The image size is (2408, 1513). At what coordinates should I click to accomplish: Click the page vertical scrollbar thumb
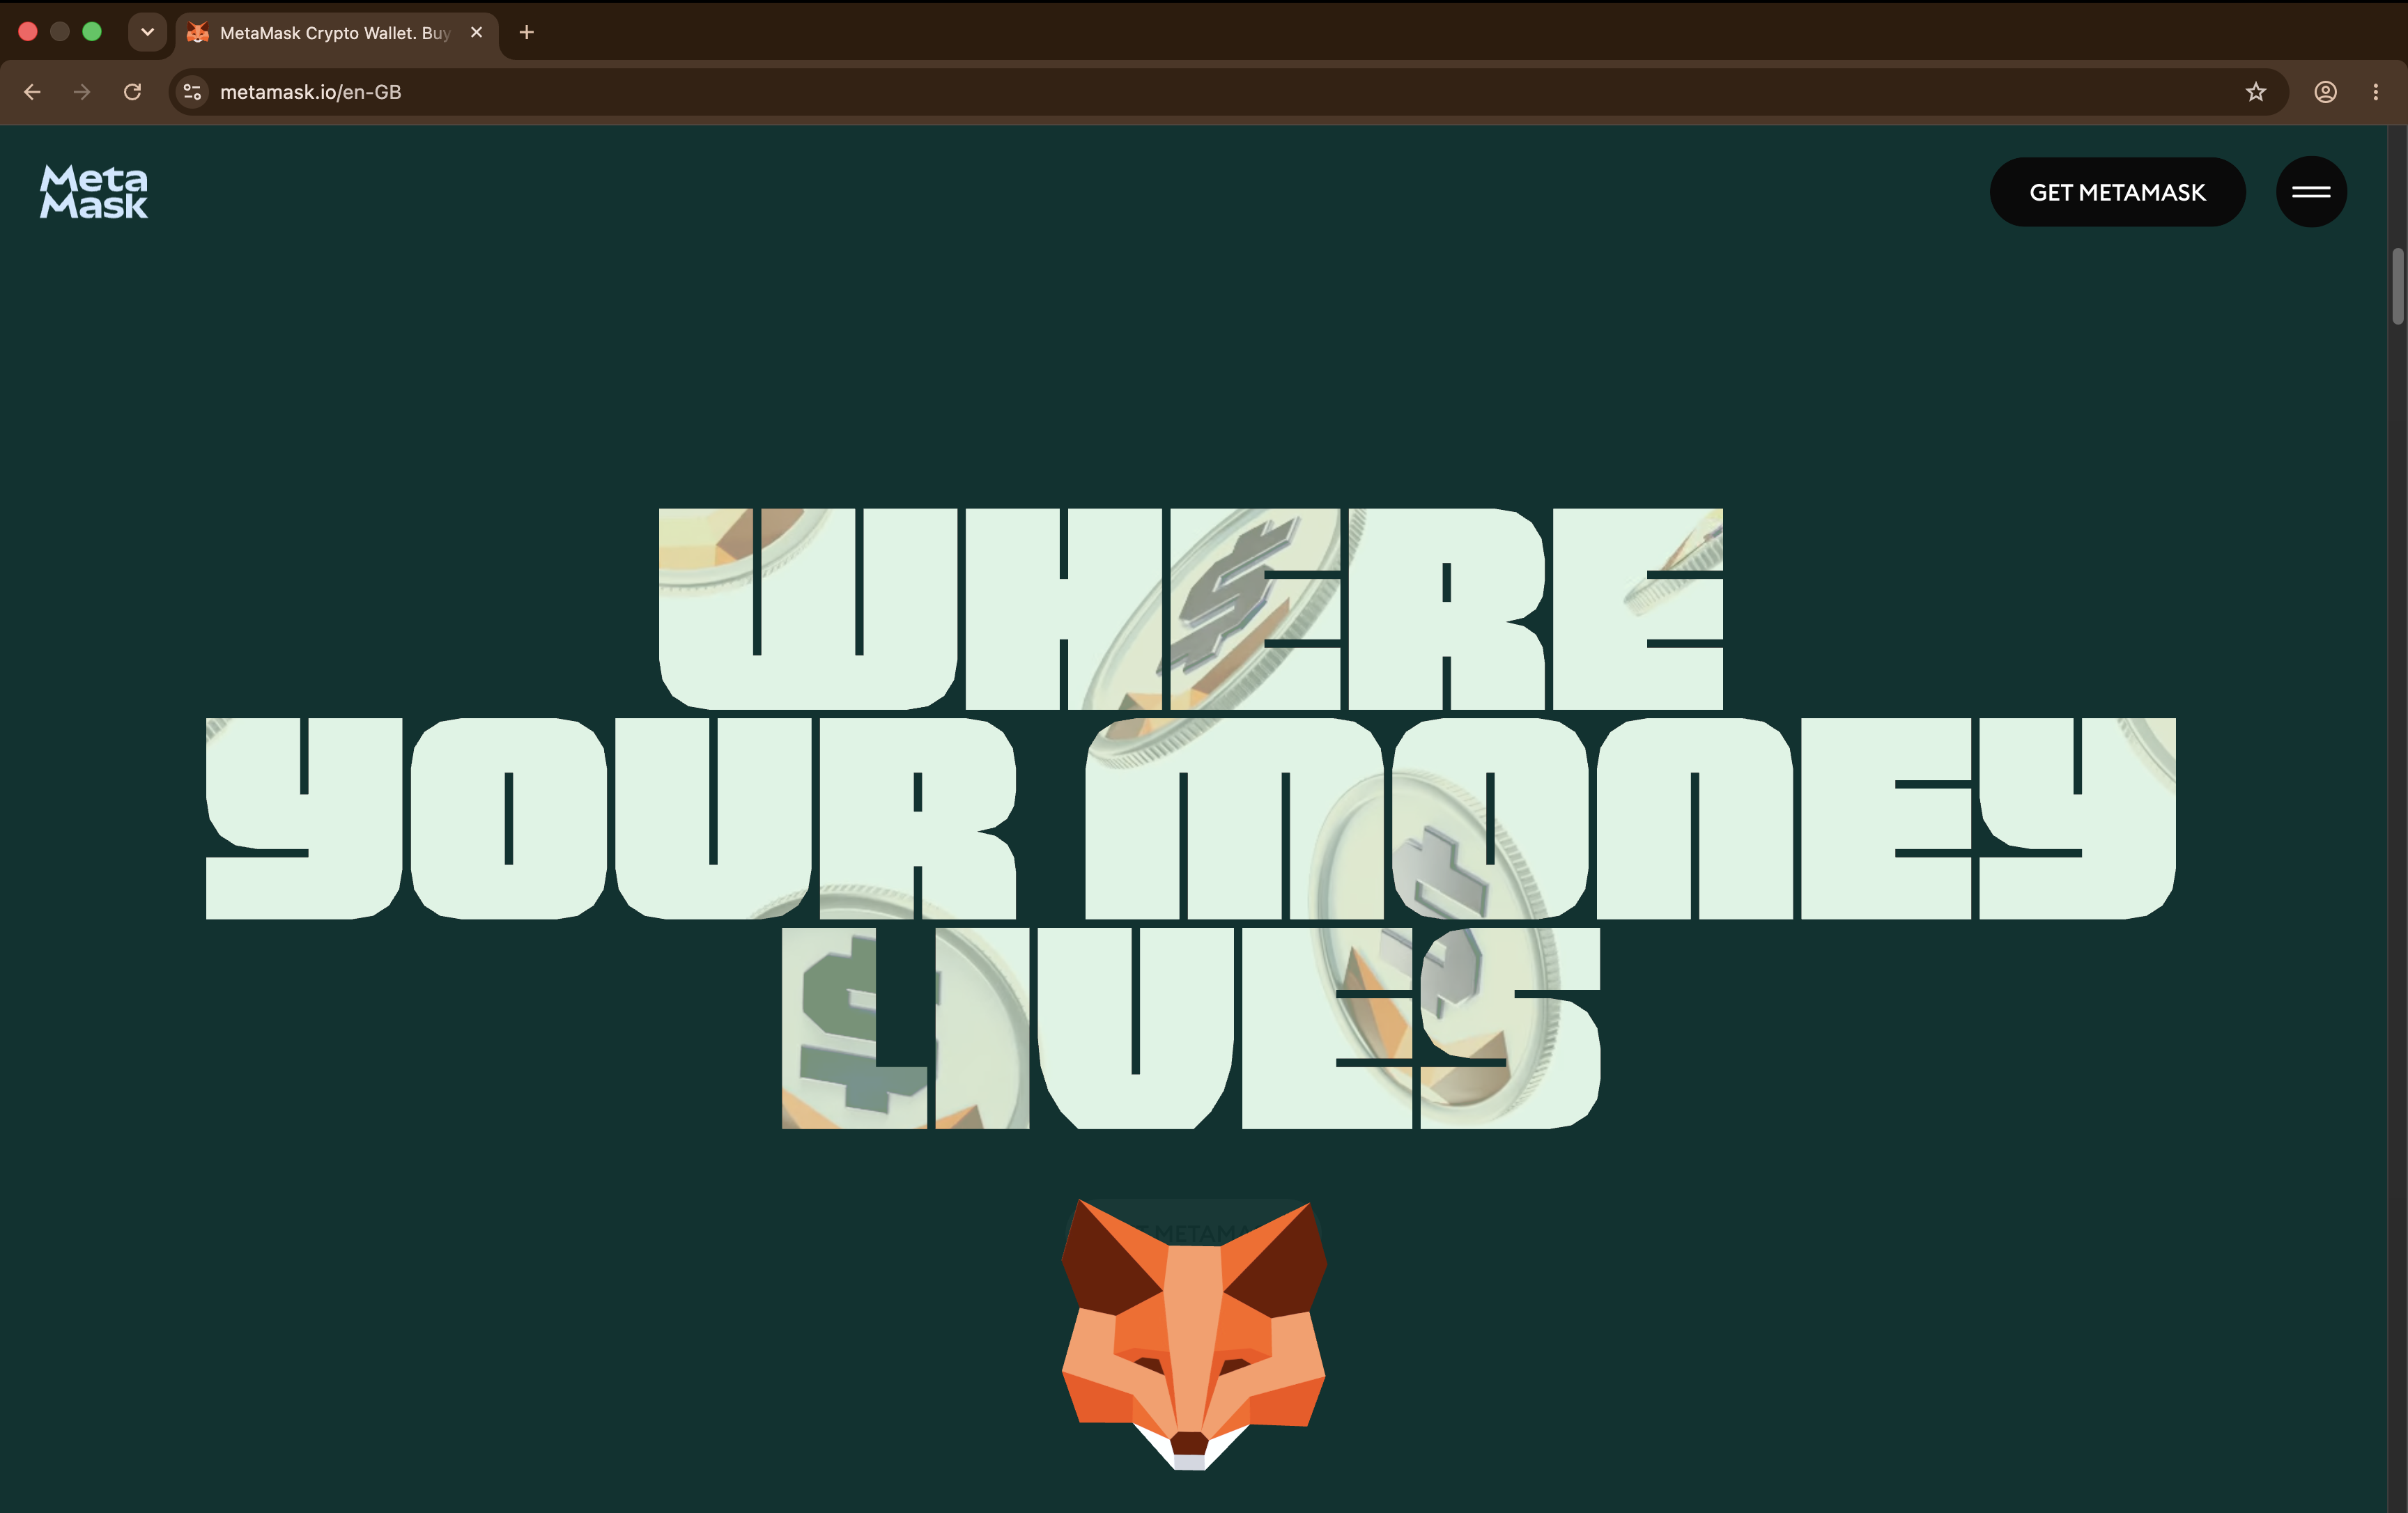point(2397,287)
